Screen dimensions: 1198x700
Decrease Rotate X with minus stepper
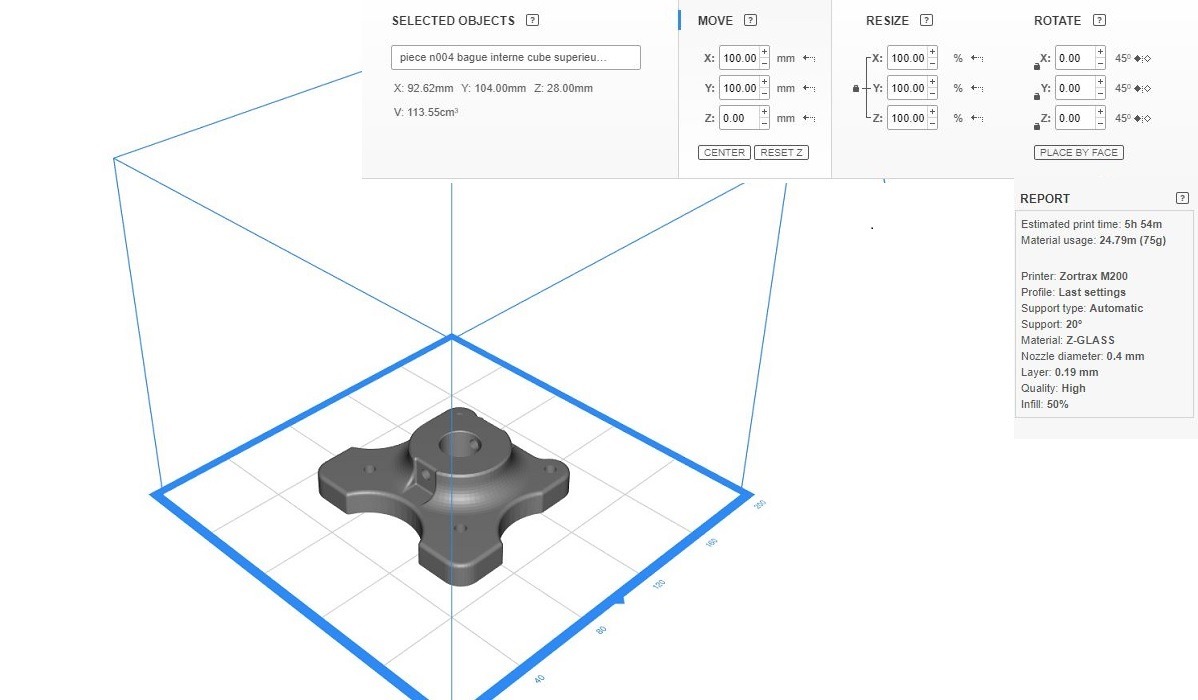pyautogui.click(x=1100, y=63)
